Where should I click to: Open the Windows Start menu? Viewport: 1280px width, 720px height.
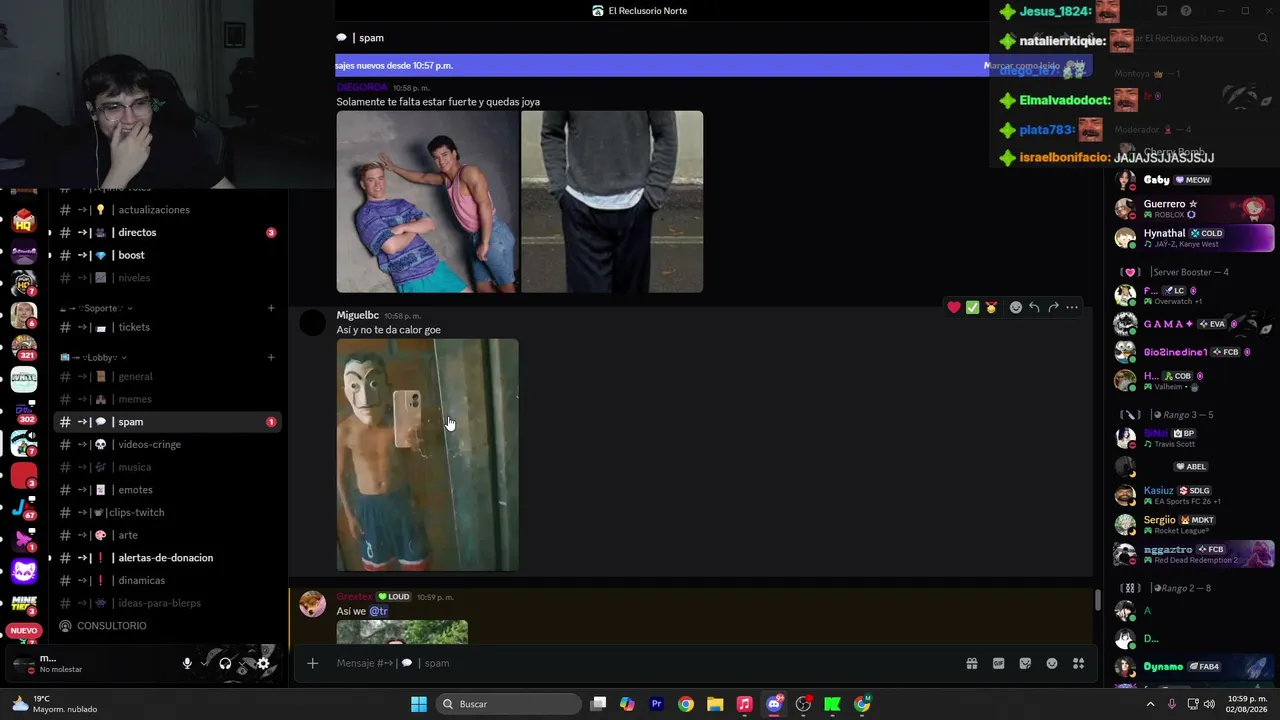coord(419,704)
